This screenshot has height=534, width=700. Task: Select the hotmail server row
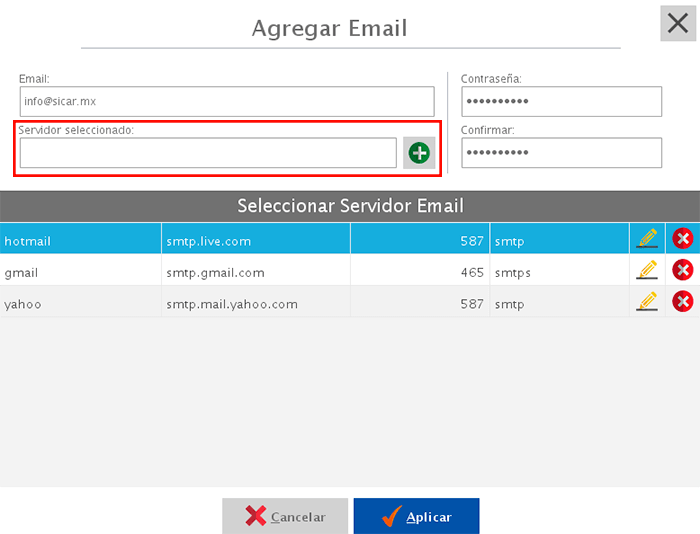(80, 240)
